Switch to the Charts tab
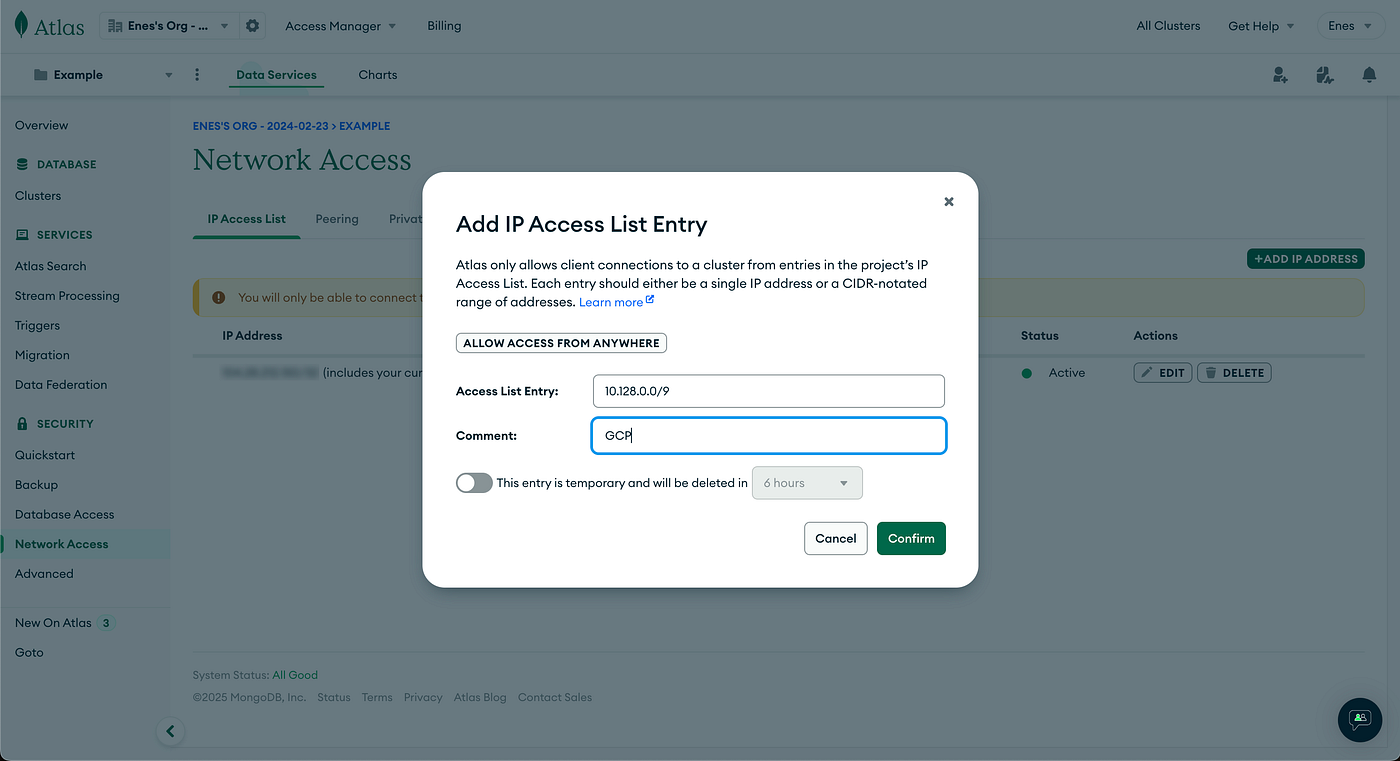Viewport: 1400px width, 761px height. [x=378, y=75]
